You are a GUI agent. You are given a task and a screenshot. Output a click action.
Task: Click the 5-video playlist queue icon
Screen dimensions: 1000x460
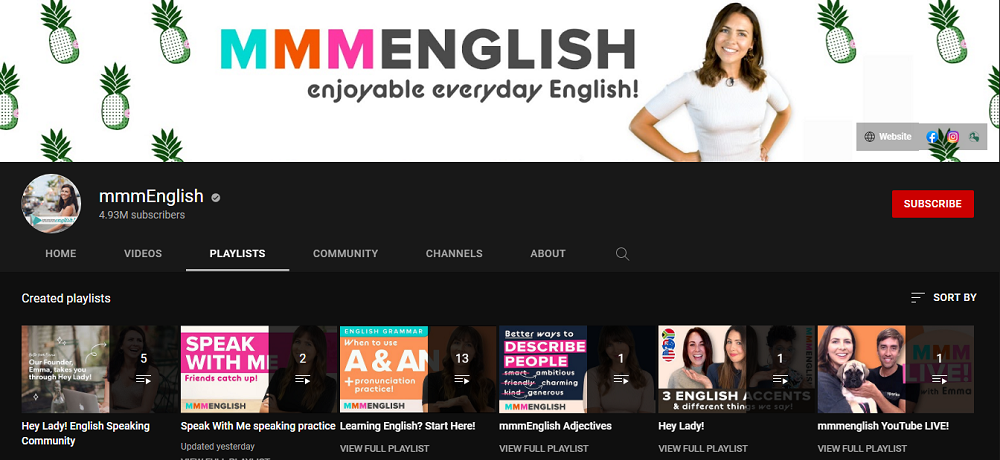pyautogui.click(x=143, y=379)
